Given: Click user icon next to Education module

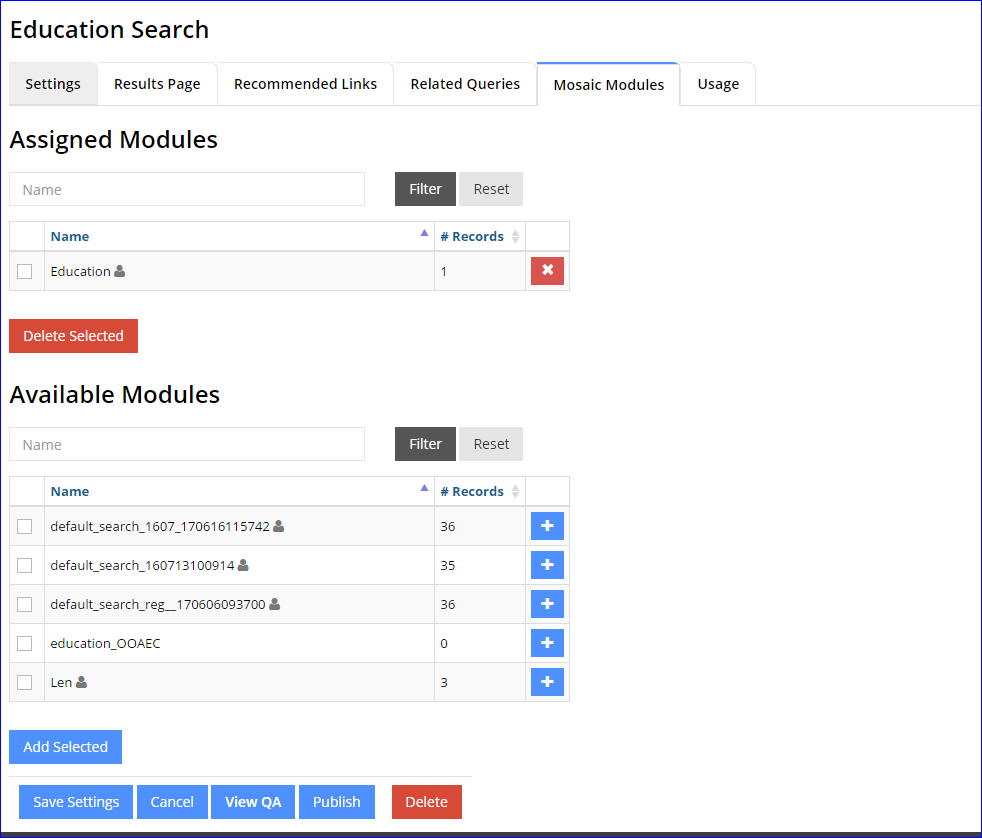Looking at the screenshot, I should [120, 271].
